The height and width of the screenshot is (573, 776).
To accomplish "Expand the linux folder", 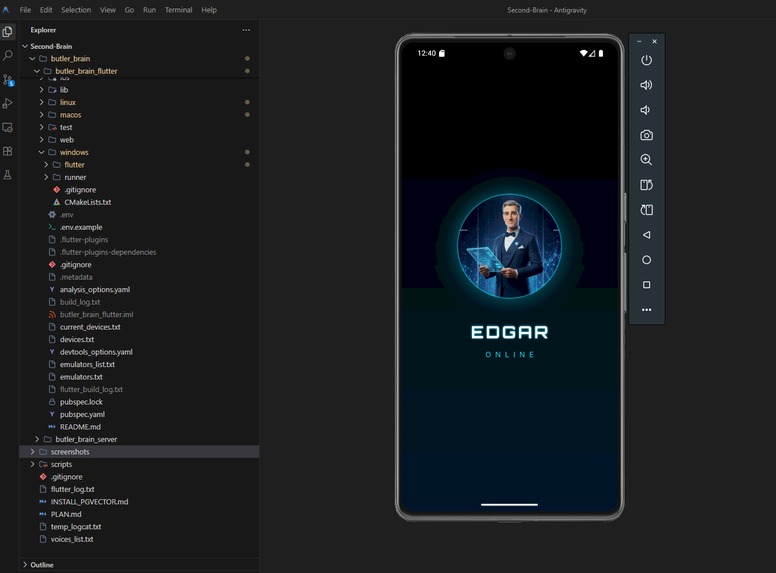I will (x=139, y=102).
